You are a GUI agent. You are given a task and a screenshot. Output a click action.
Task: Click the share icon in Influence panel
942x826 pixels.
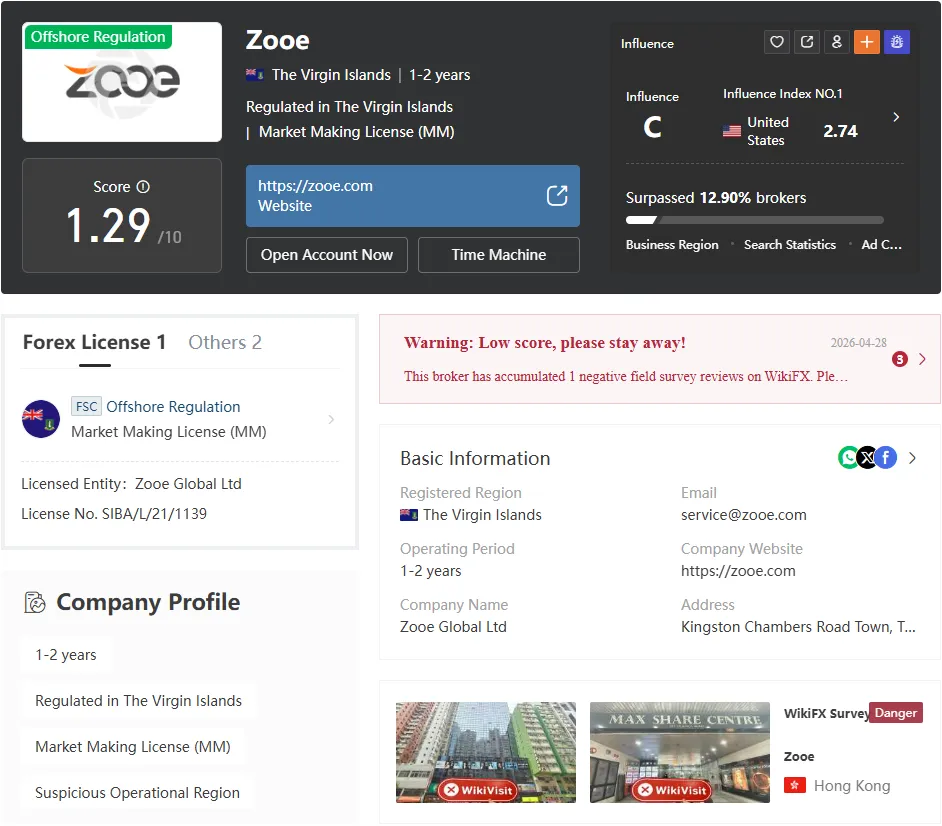(807, 42)
